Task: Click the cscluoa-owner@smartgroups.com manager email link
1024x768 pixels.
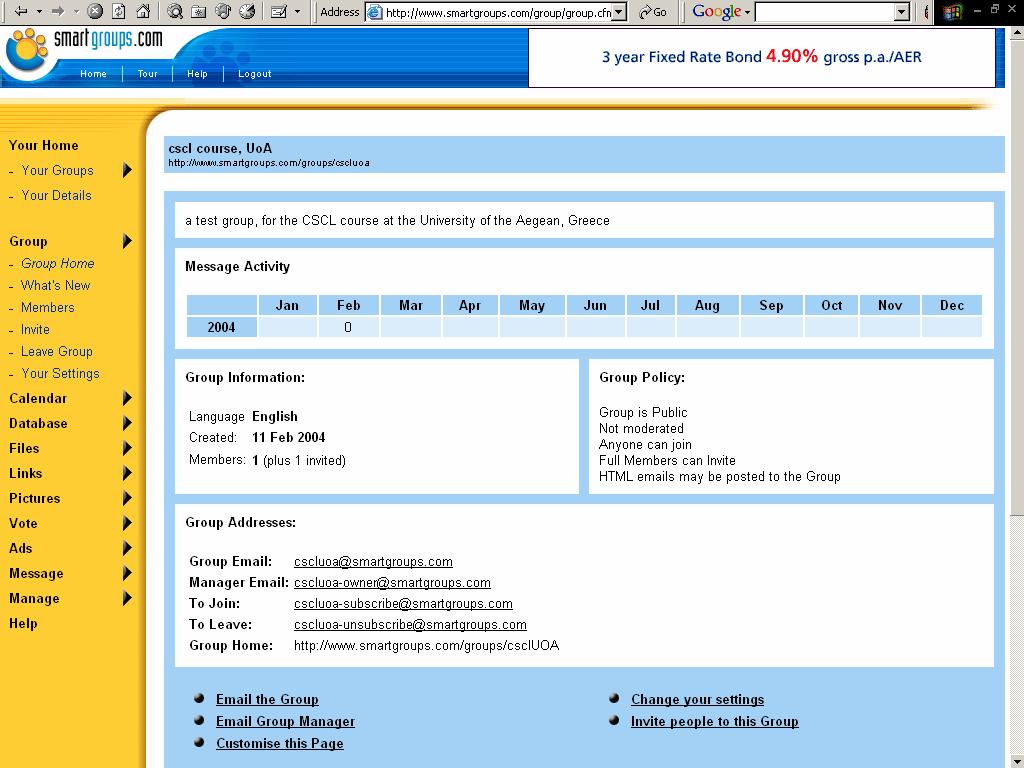Action: pyautogui.click(x=392, y=583)
